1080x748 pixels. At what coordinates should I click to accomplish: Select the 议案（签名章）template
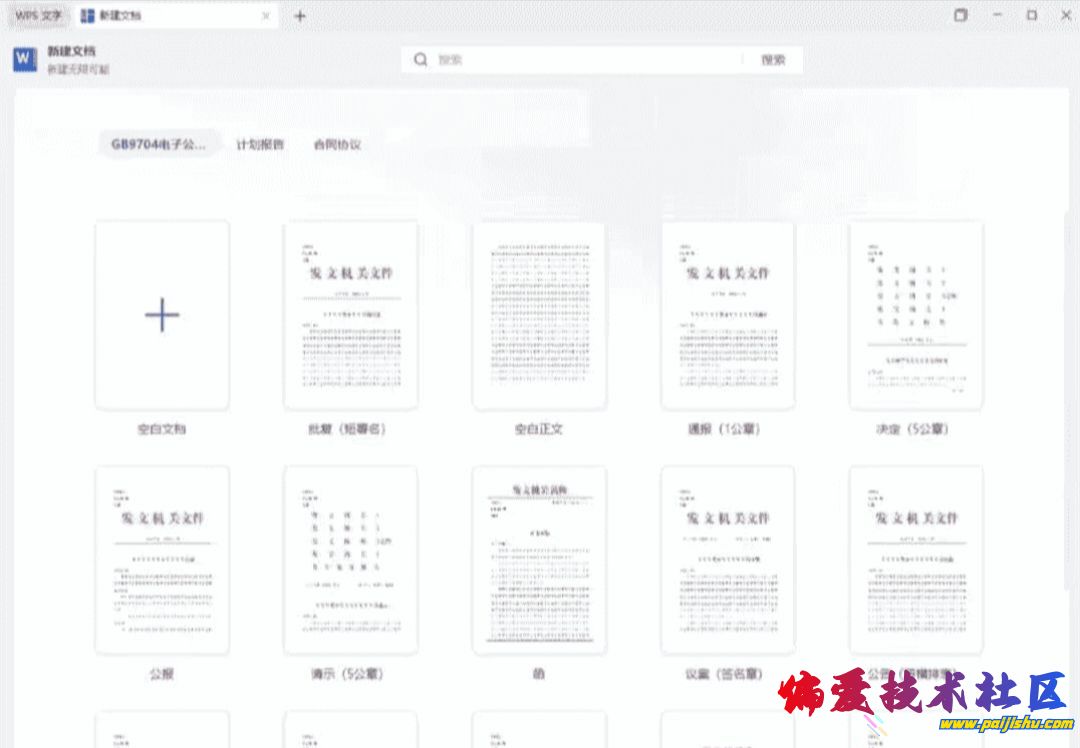(x=727, y=560)
